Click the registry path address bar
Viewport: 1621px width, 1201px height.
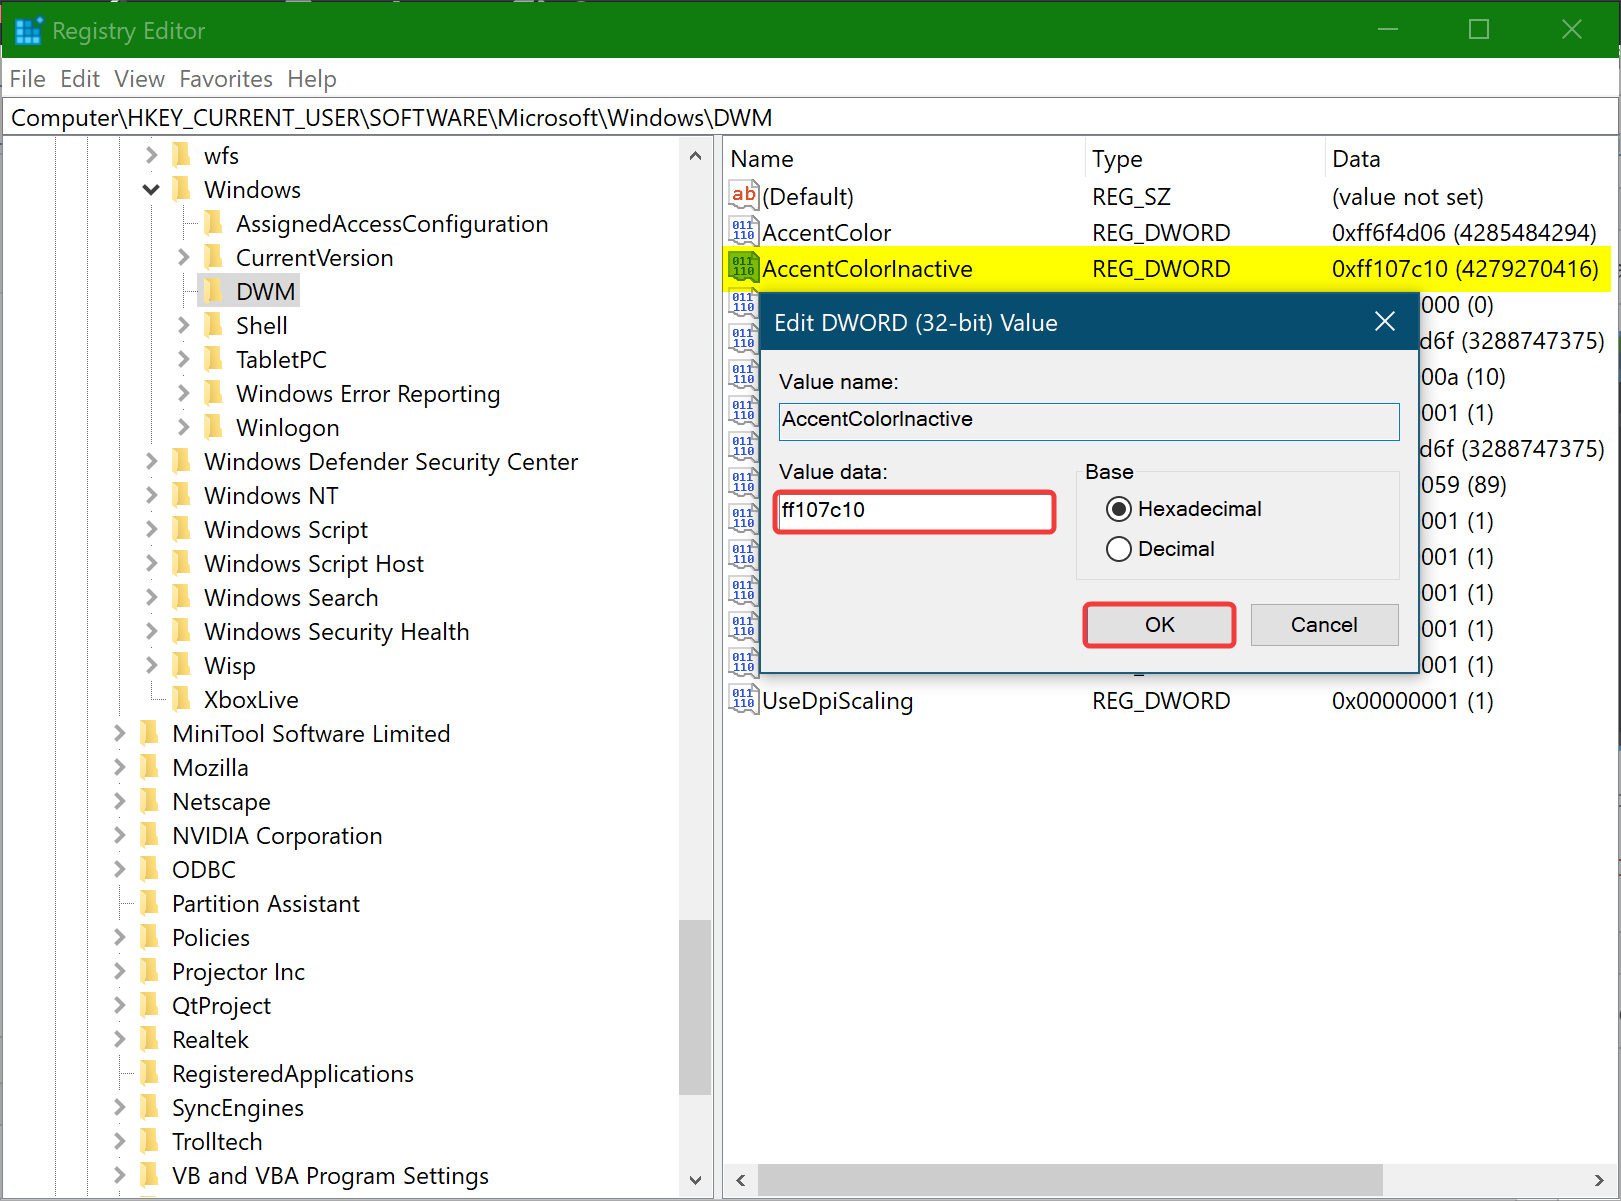[810, 118]
